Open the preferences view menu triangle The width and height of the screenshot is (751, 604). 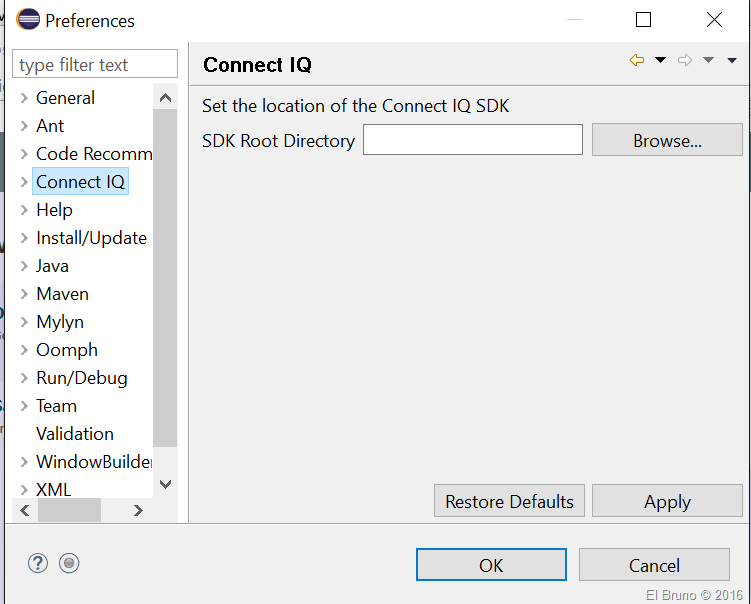[732, 61]
